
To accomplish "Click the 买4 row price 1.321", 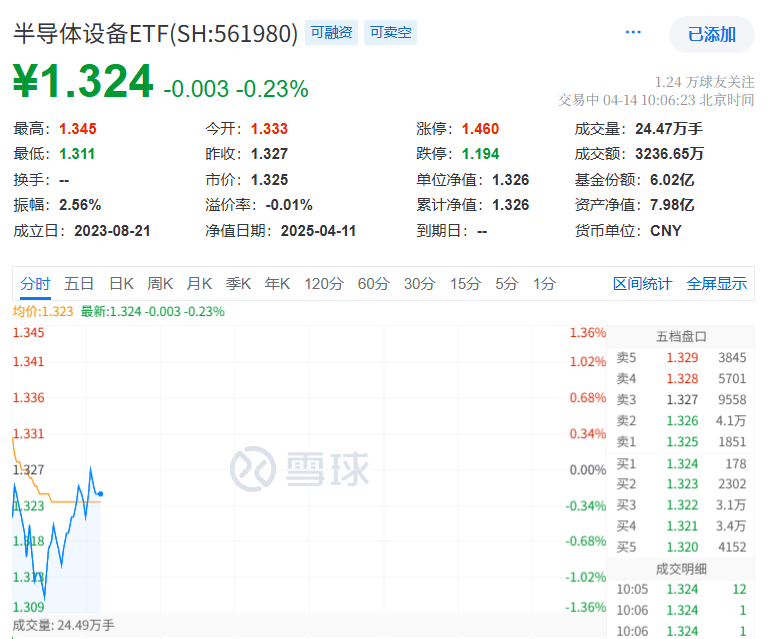I will coord(682,526).
